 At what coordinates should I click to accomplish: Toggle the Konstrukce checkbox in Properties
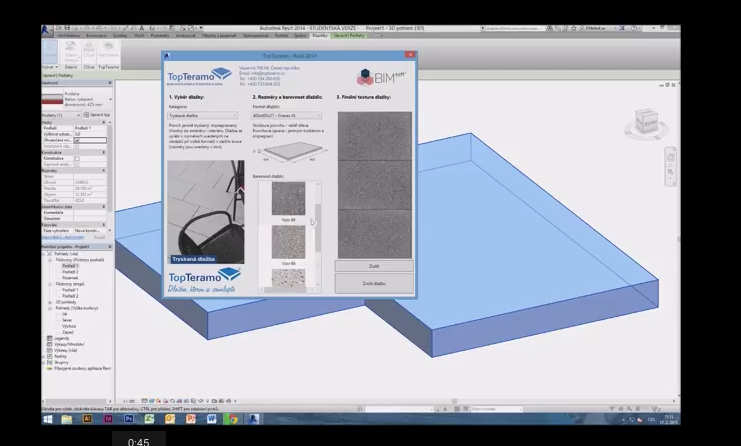(77, 159)
